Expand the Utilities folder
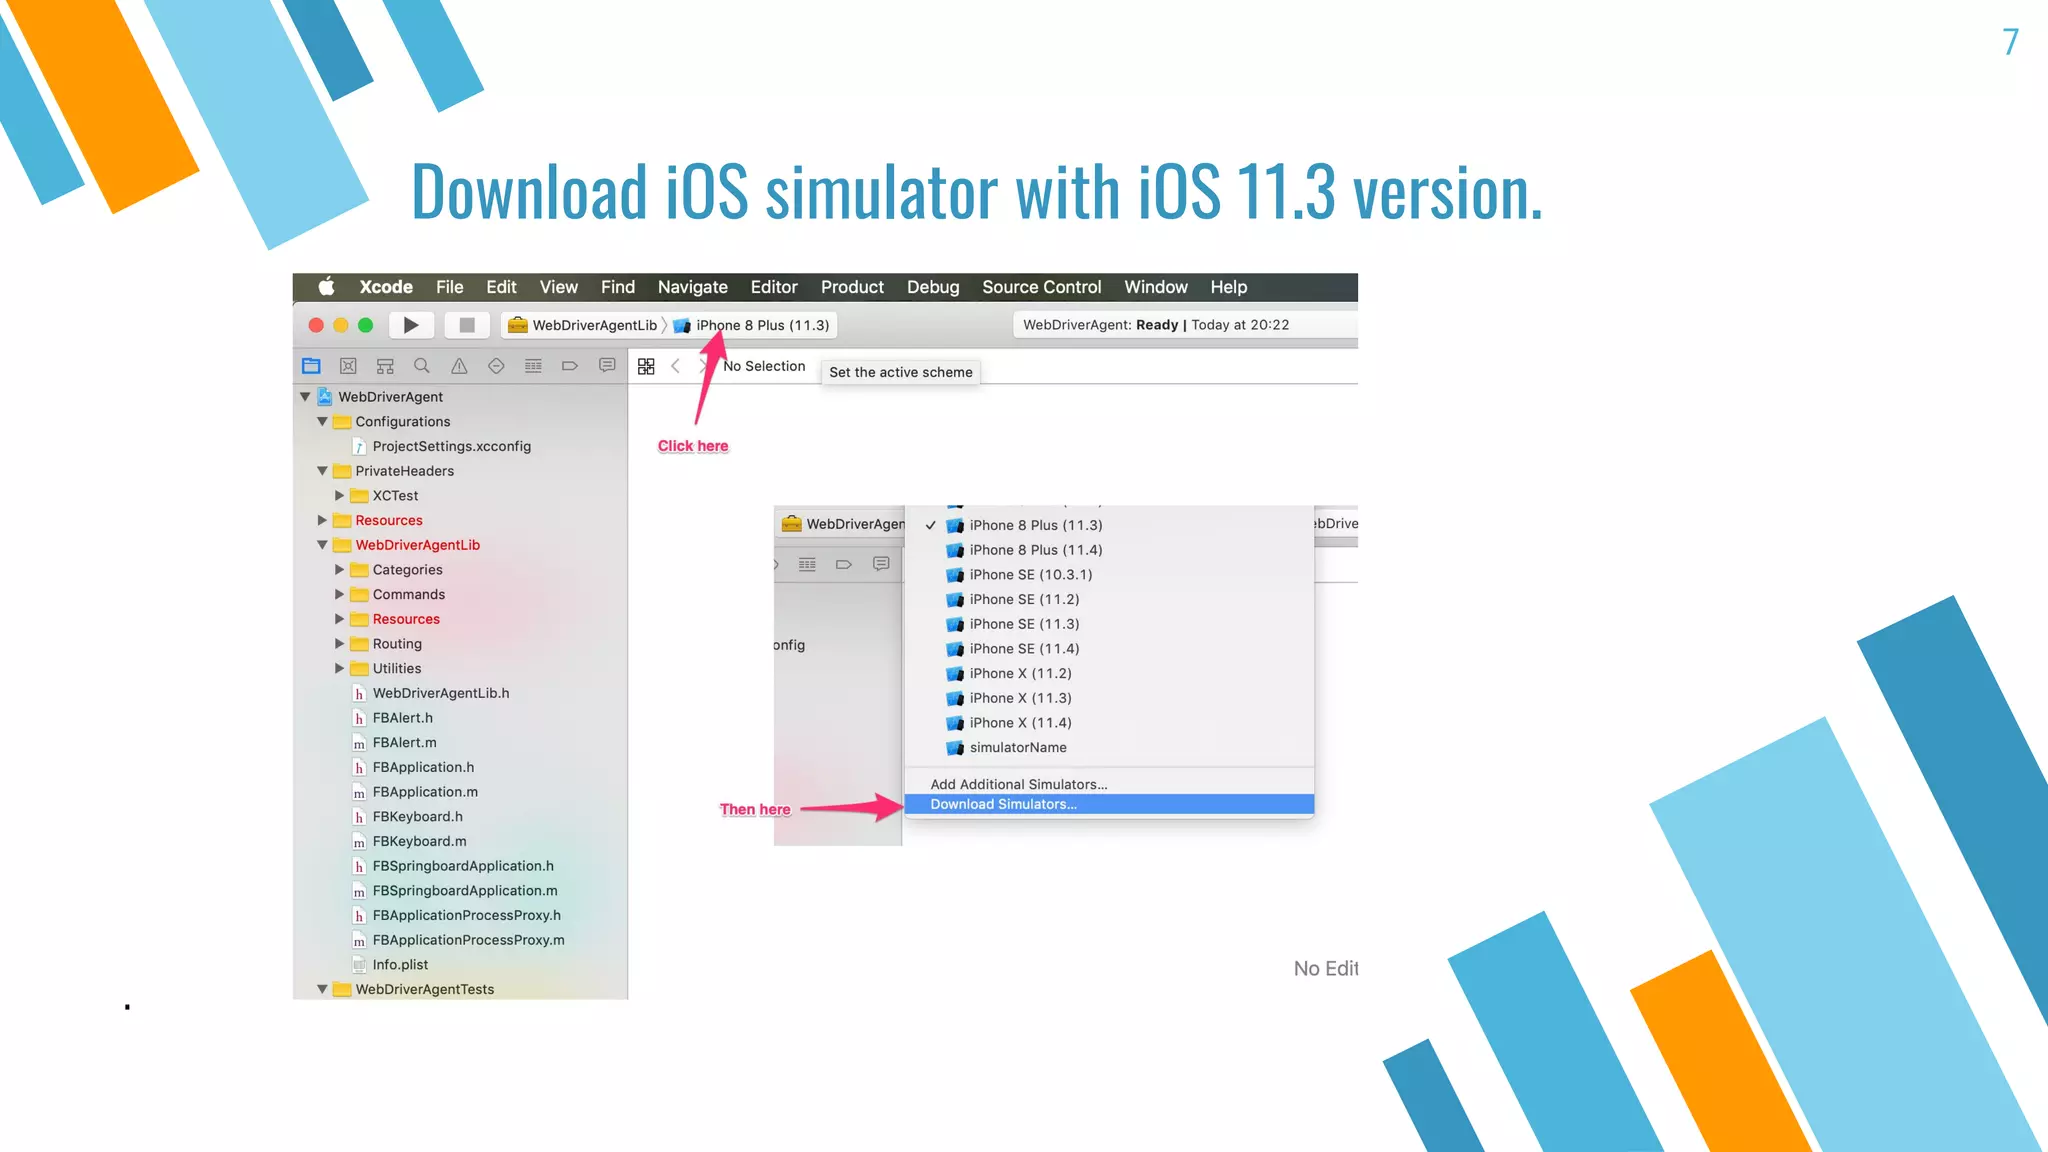This screenshot has width=2048, height=1152. click(x=339, y=668)
